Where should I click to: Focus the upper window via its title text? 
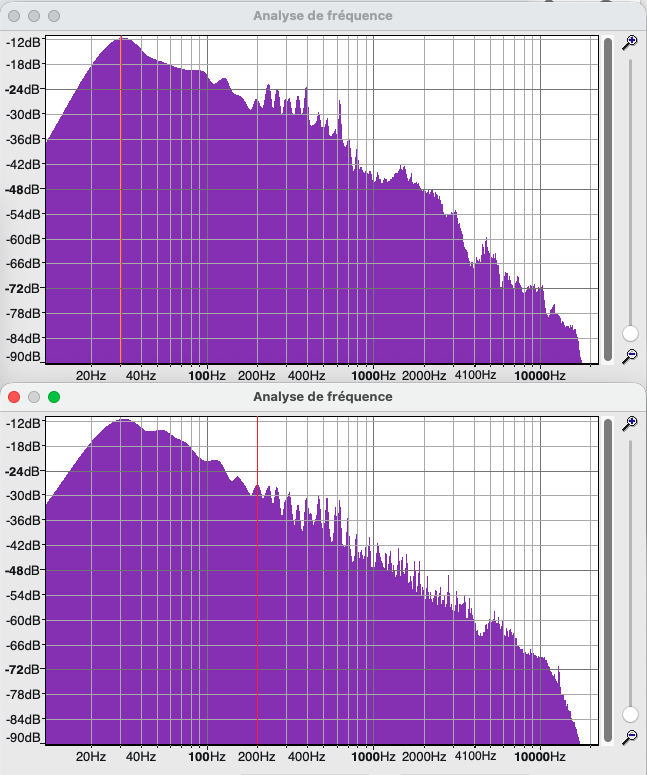(x=322, y=16)
